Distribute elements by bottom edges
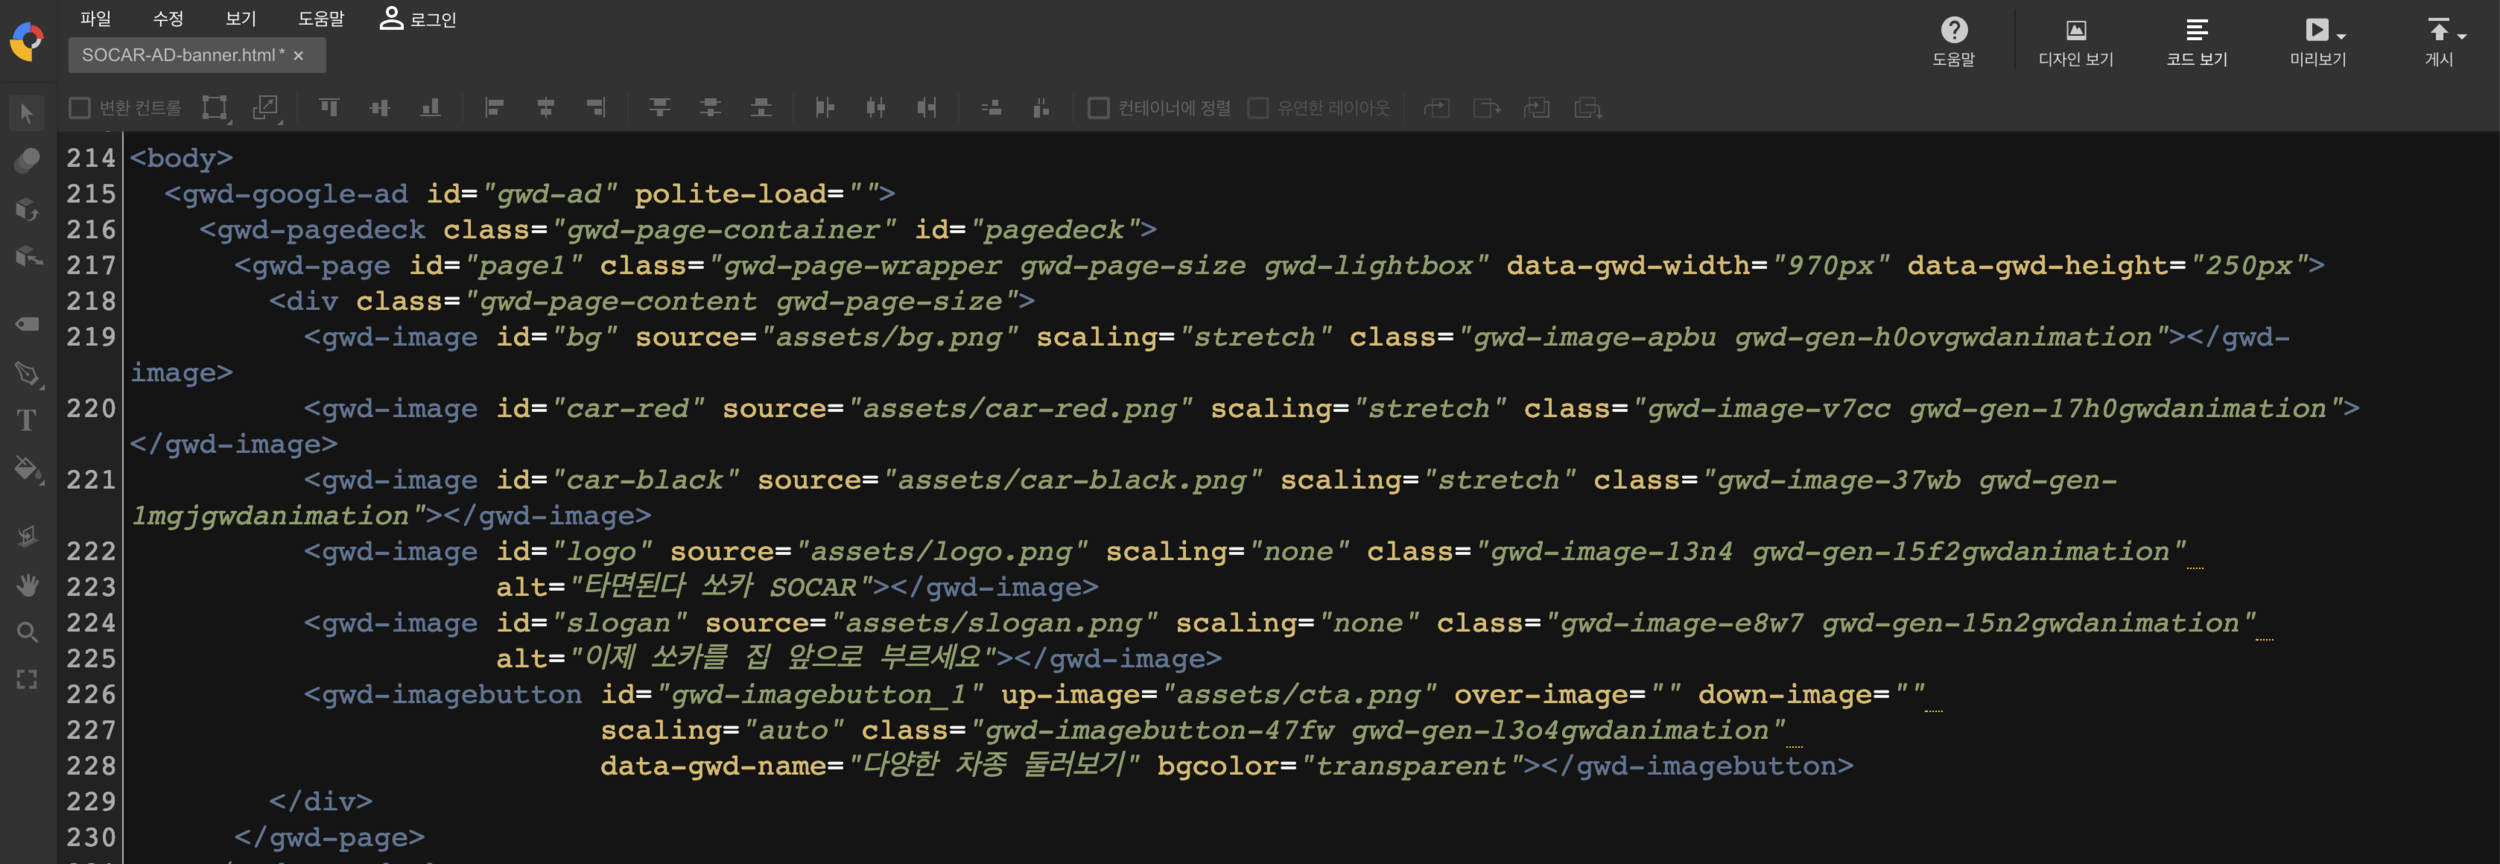This screenshot has width=2500, height=864. [x=762, y=107]
